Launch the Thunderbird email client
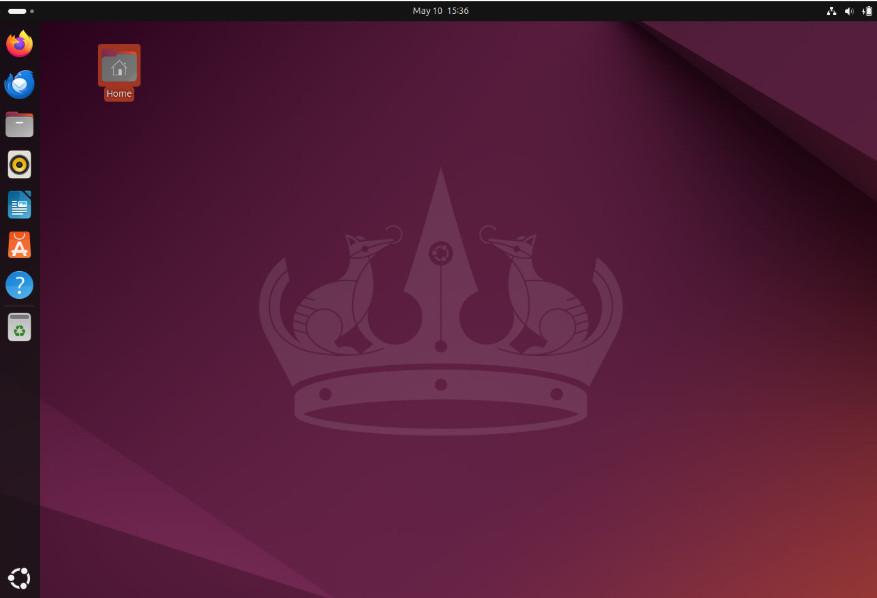 (18, 84)
